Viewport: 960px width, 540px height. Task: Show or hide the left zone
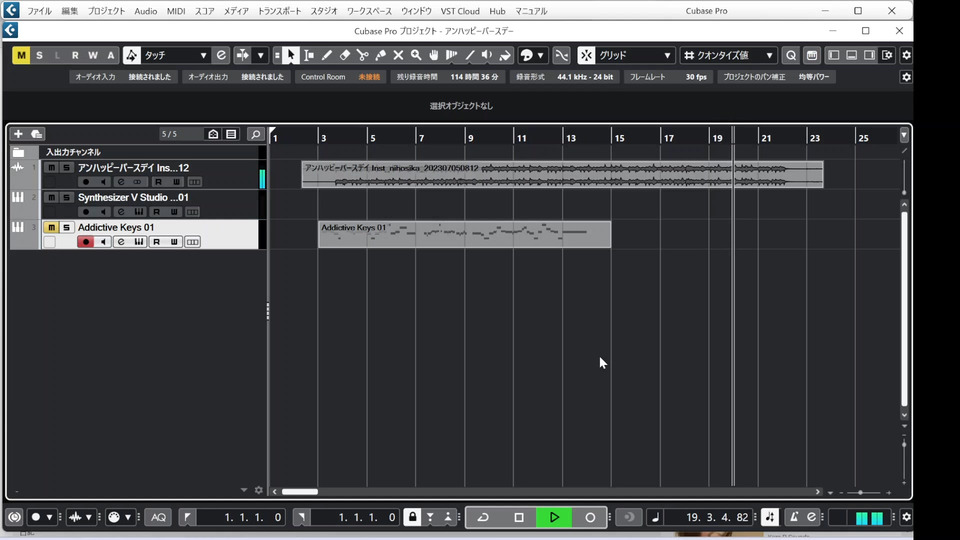(x=834, y=55)
